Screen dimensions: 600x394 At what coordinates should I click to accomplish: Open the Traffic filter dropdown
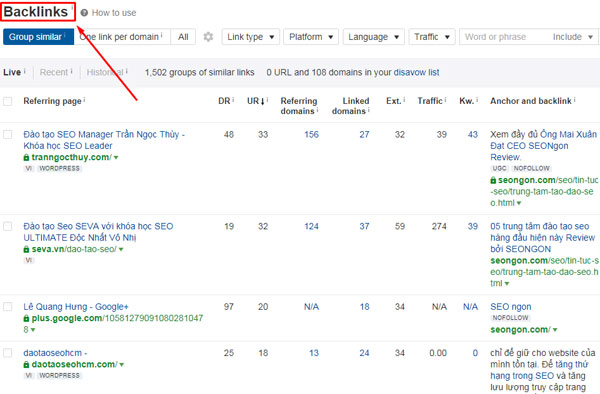pos(432,37)
